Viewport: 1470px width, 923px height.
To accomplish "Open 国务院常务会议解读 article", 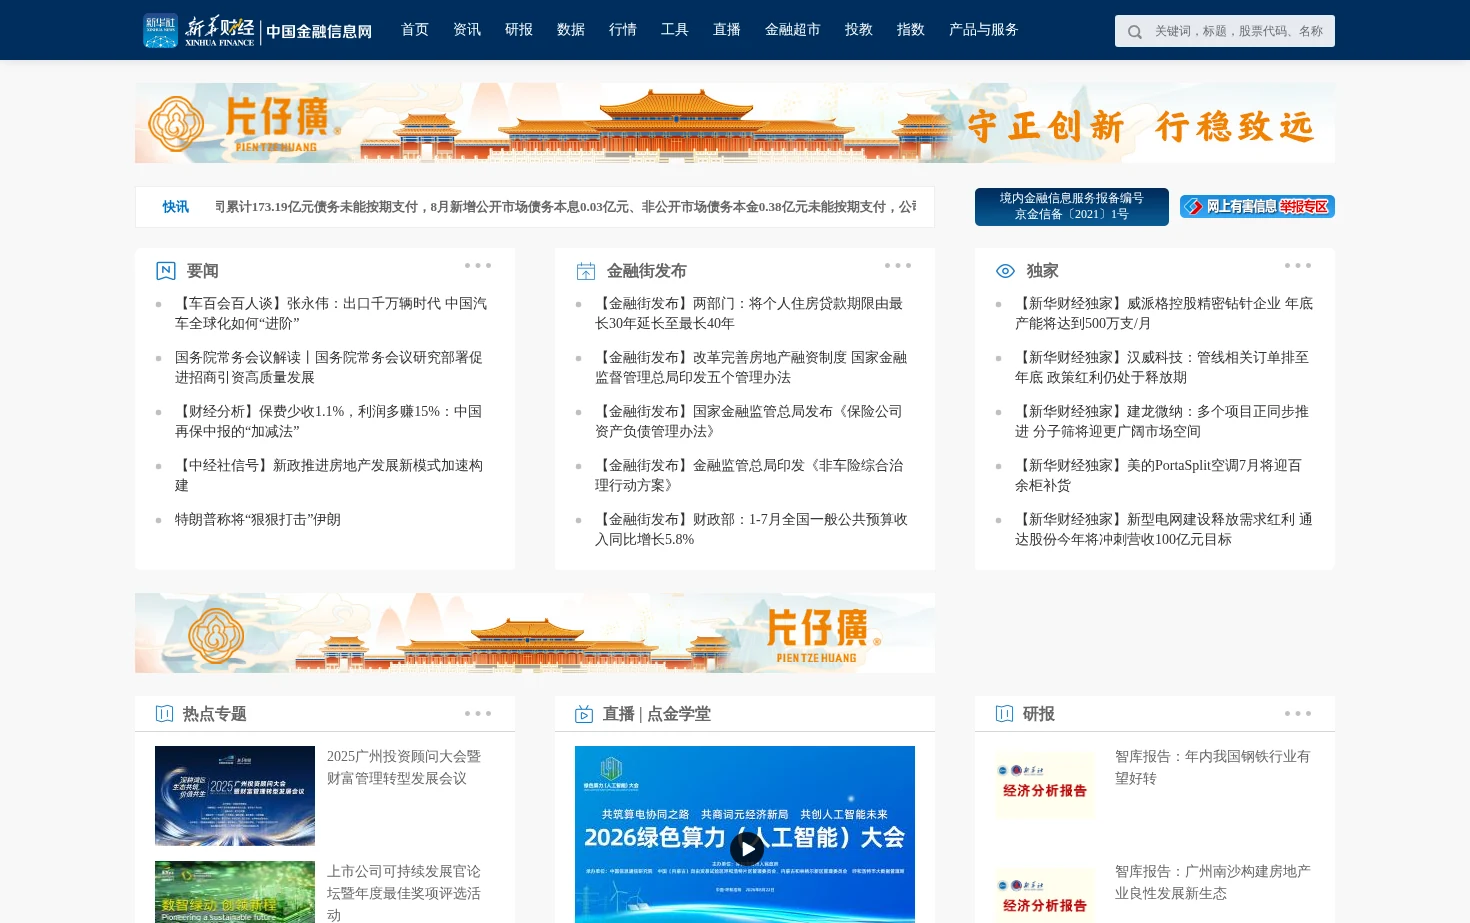I will (329, 368).
